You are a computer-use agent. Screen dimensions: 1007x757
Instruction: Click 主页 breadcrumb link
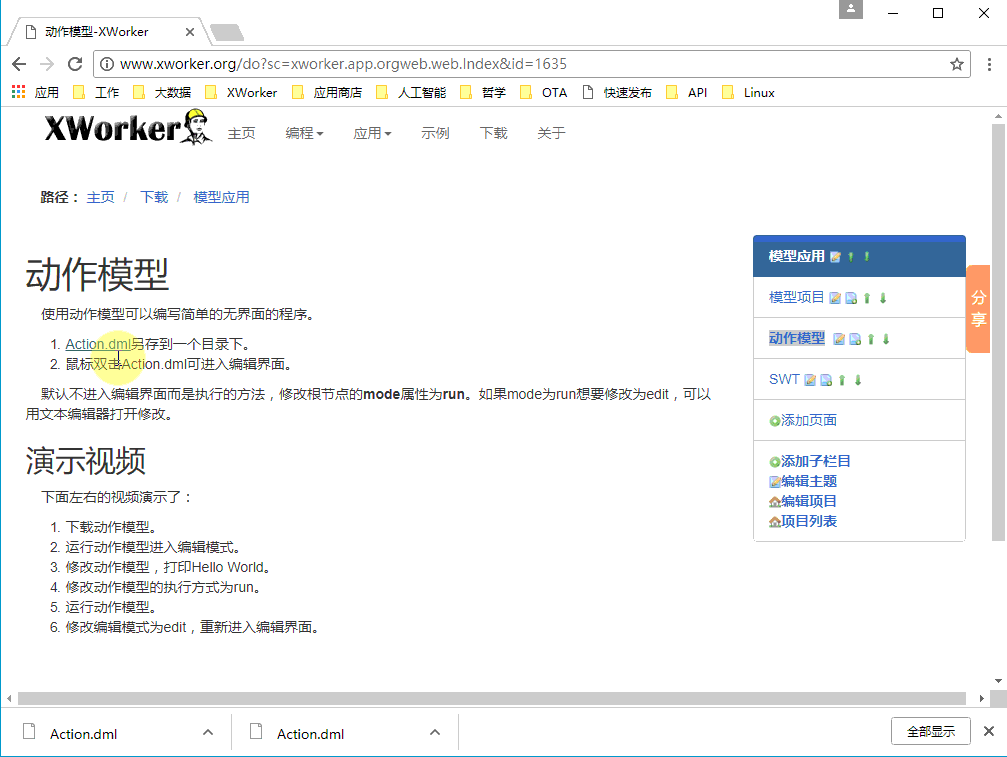click(x=100, y=197)
